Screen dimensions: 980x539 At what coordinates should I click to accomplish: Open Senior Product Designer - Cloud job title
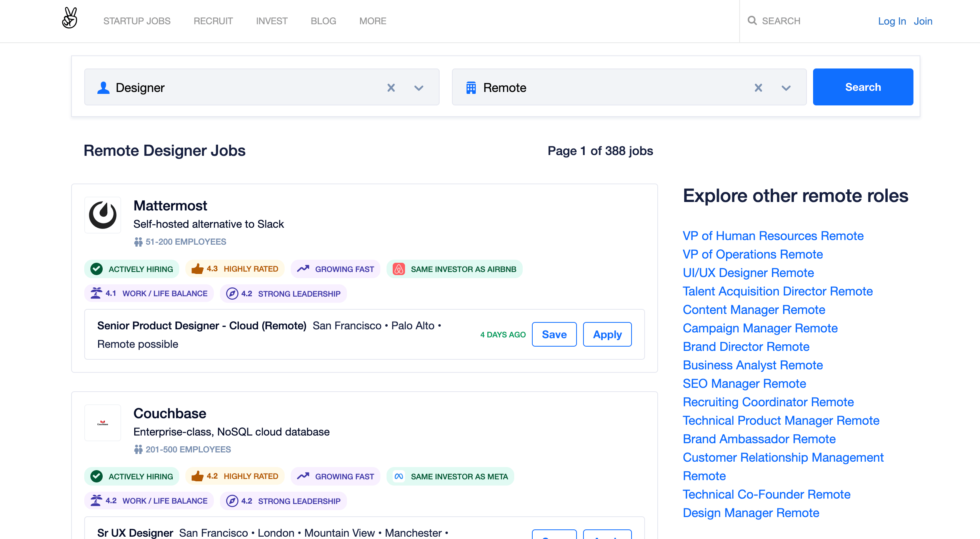pos(202,326)
